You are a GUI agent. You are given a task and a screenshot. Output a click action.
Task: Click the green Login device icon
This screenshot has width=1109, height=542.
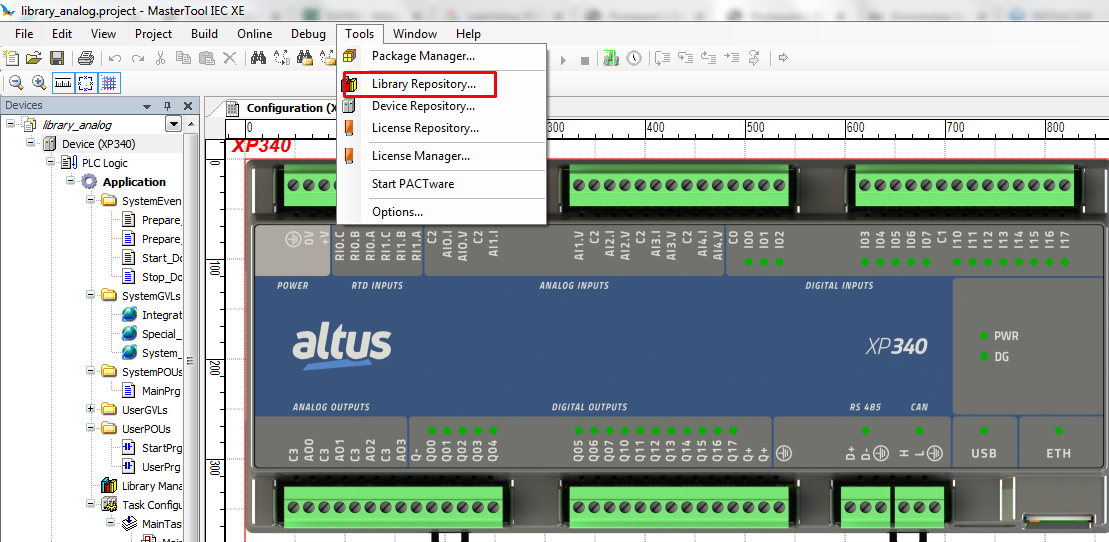click(611, 58)
